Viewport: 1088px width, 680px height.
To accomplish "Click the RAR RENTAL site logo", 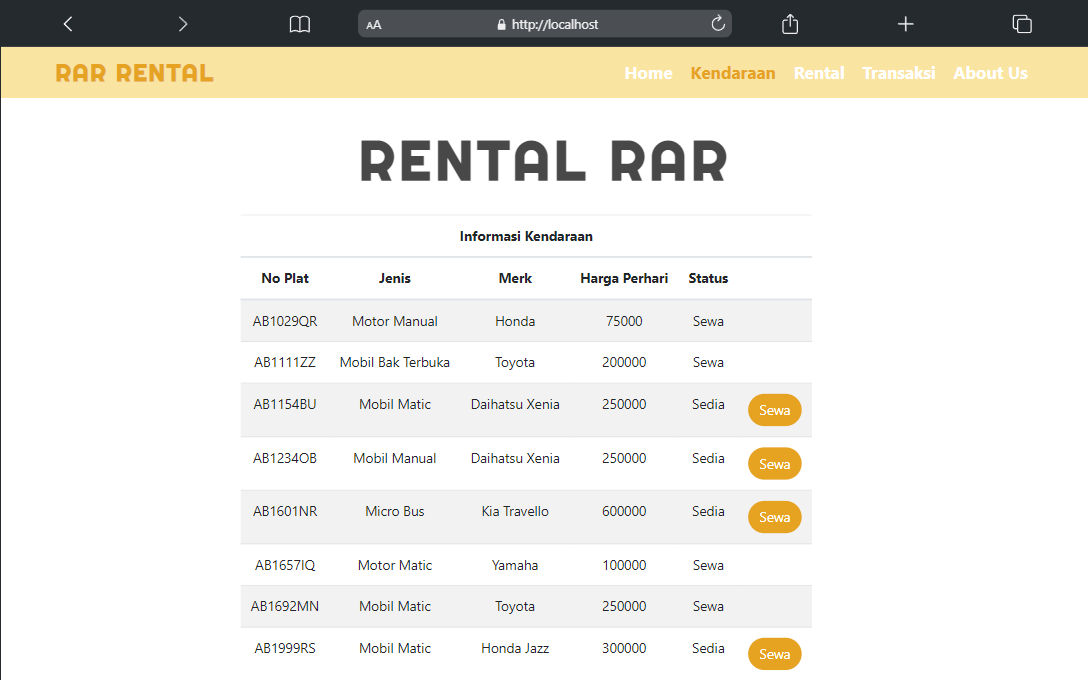I will (135, 73).
